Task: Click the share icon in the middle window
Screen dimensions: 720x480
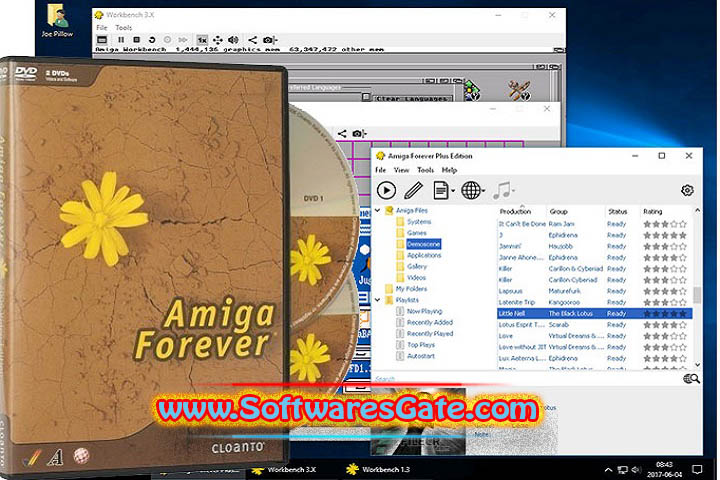Action: [342, 133]
